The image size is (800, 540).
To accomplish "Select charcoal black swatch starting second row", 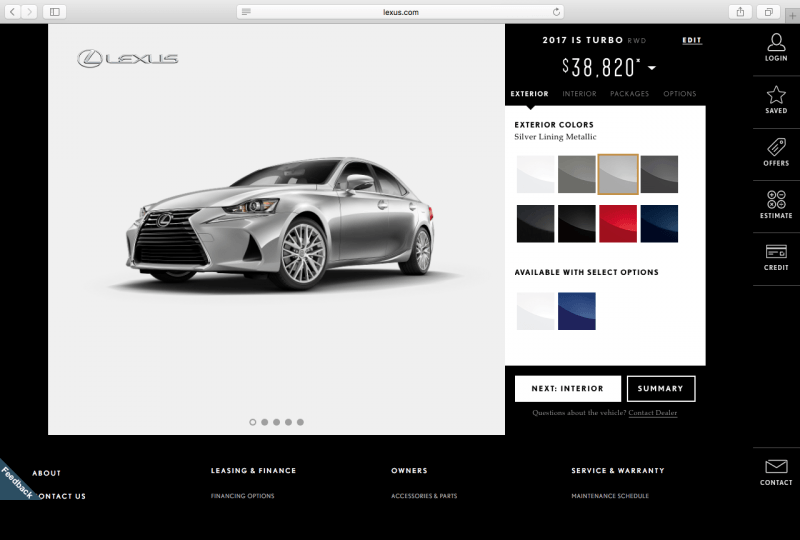I will pos(535,224).
